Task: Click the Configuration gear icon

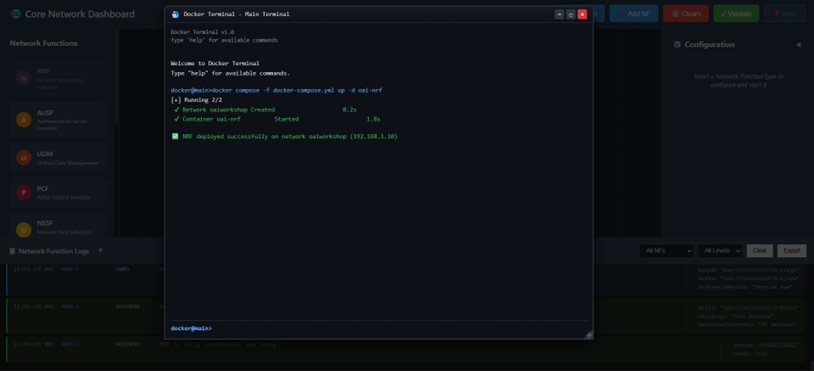Action: coord(677,45)
